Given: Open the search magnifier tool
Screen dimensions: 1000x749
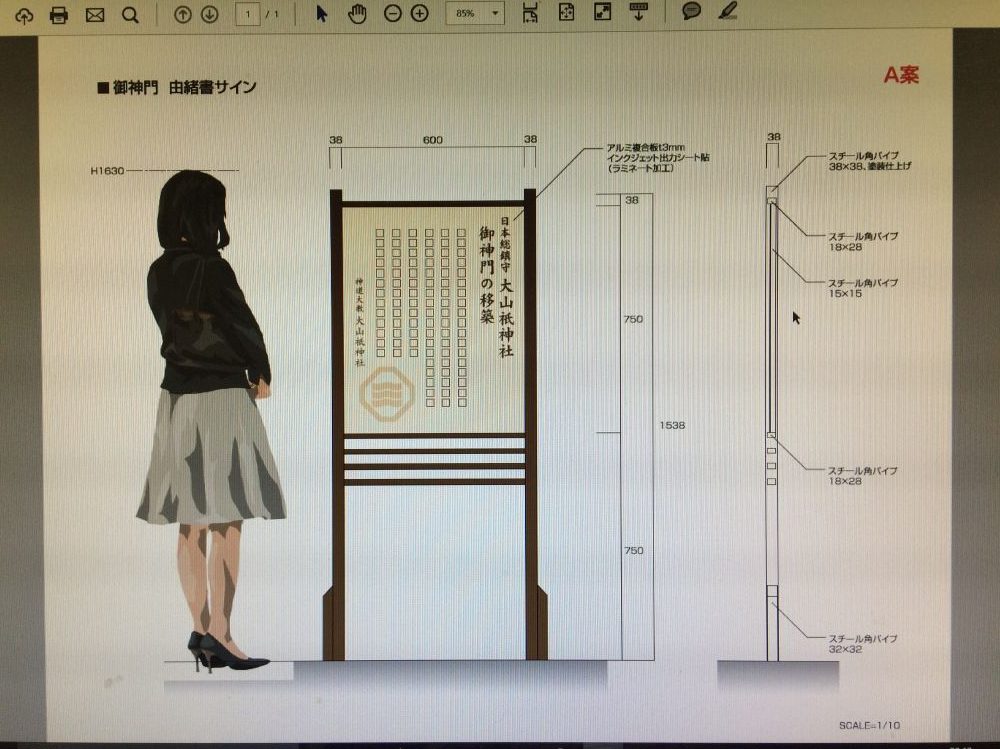Looking at the screenshot, I should pyautogui.click(x=130, y=15).
